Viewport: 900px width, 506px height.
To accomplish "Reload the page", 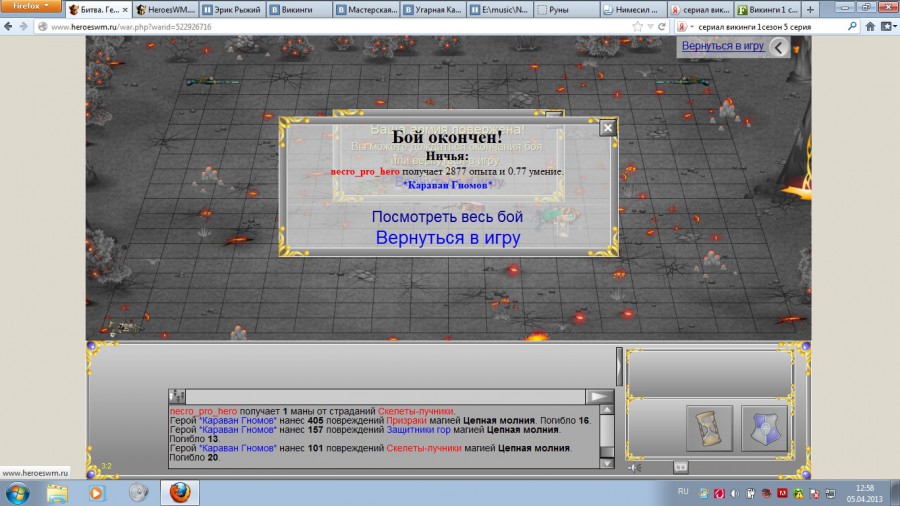I will (662, 26).
